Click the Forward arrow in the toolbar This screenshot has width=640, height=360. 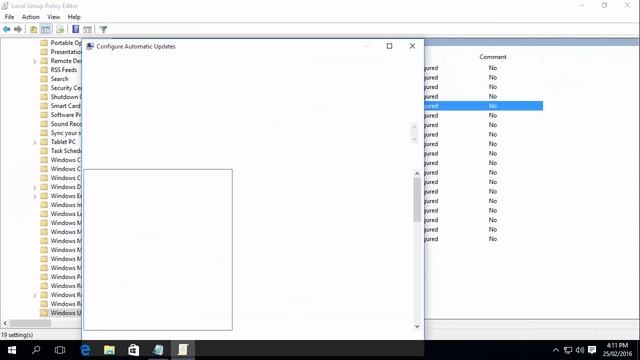pos(18,29)
